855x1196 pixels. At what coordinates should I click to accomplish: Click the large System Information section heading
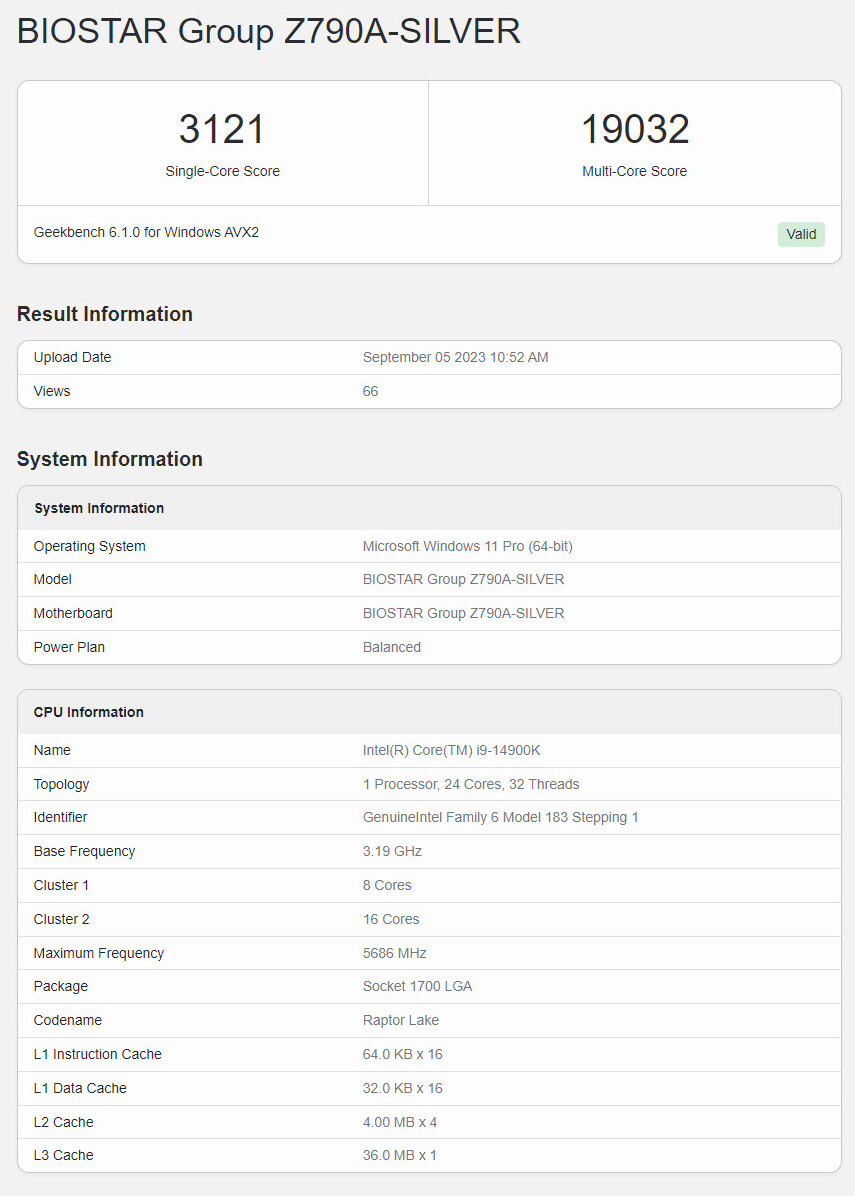point(110,459)
